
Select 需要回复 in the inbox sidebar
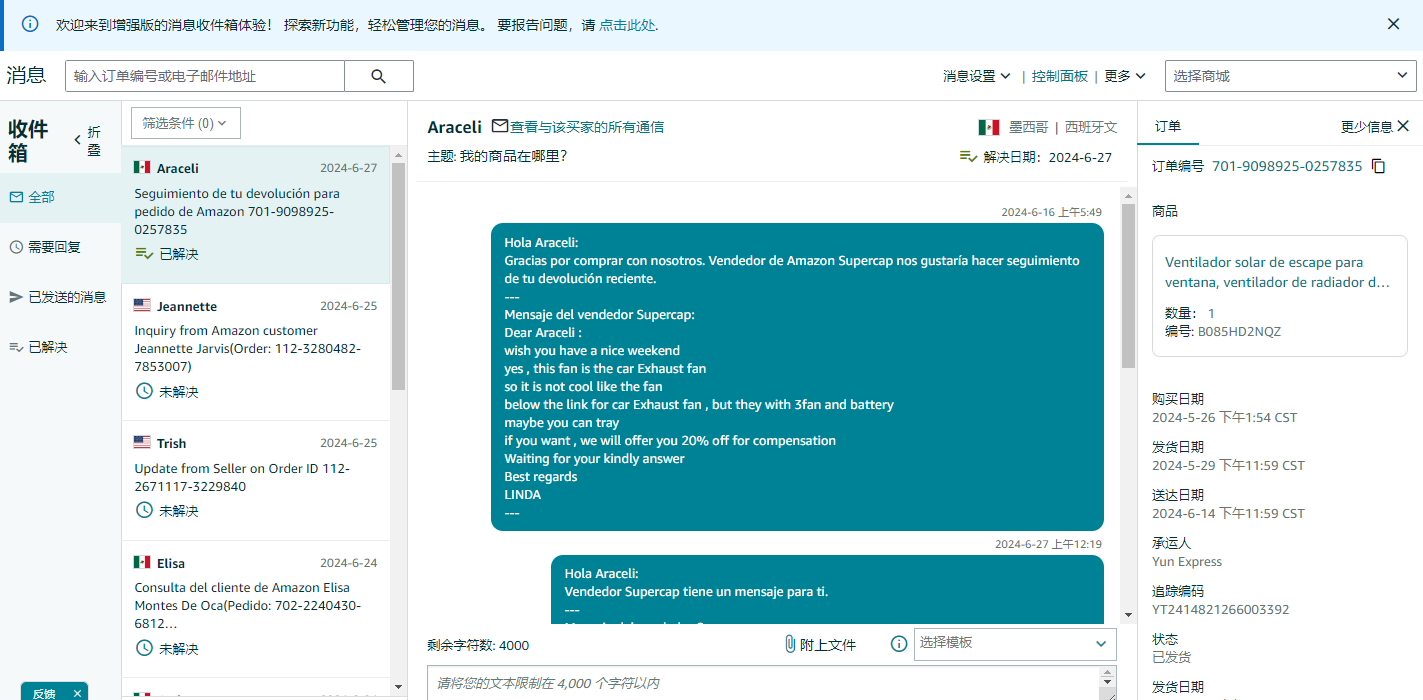61,247
